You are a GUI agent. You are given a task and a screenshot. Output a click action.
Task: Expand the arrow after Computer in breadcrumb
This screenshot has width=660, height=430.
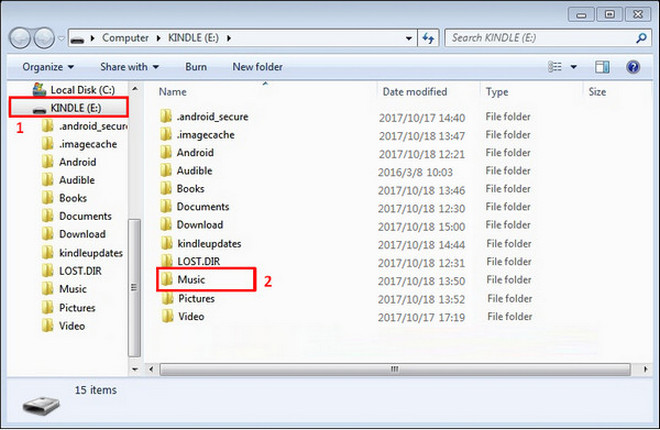[x=158, y=38]
